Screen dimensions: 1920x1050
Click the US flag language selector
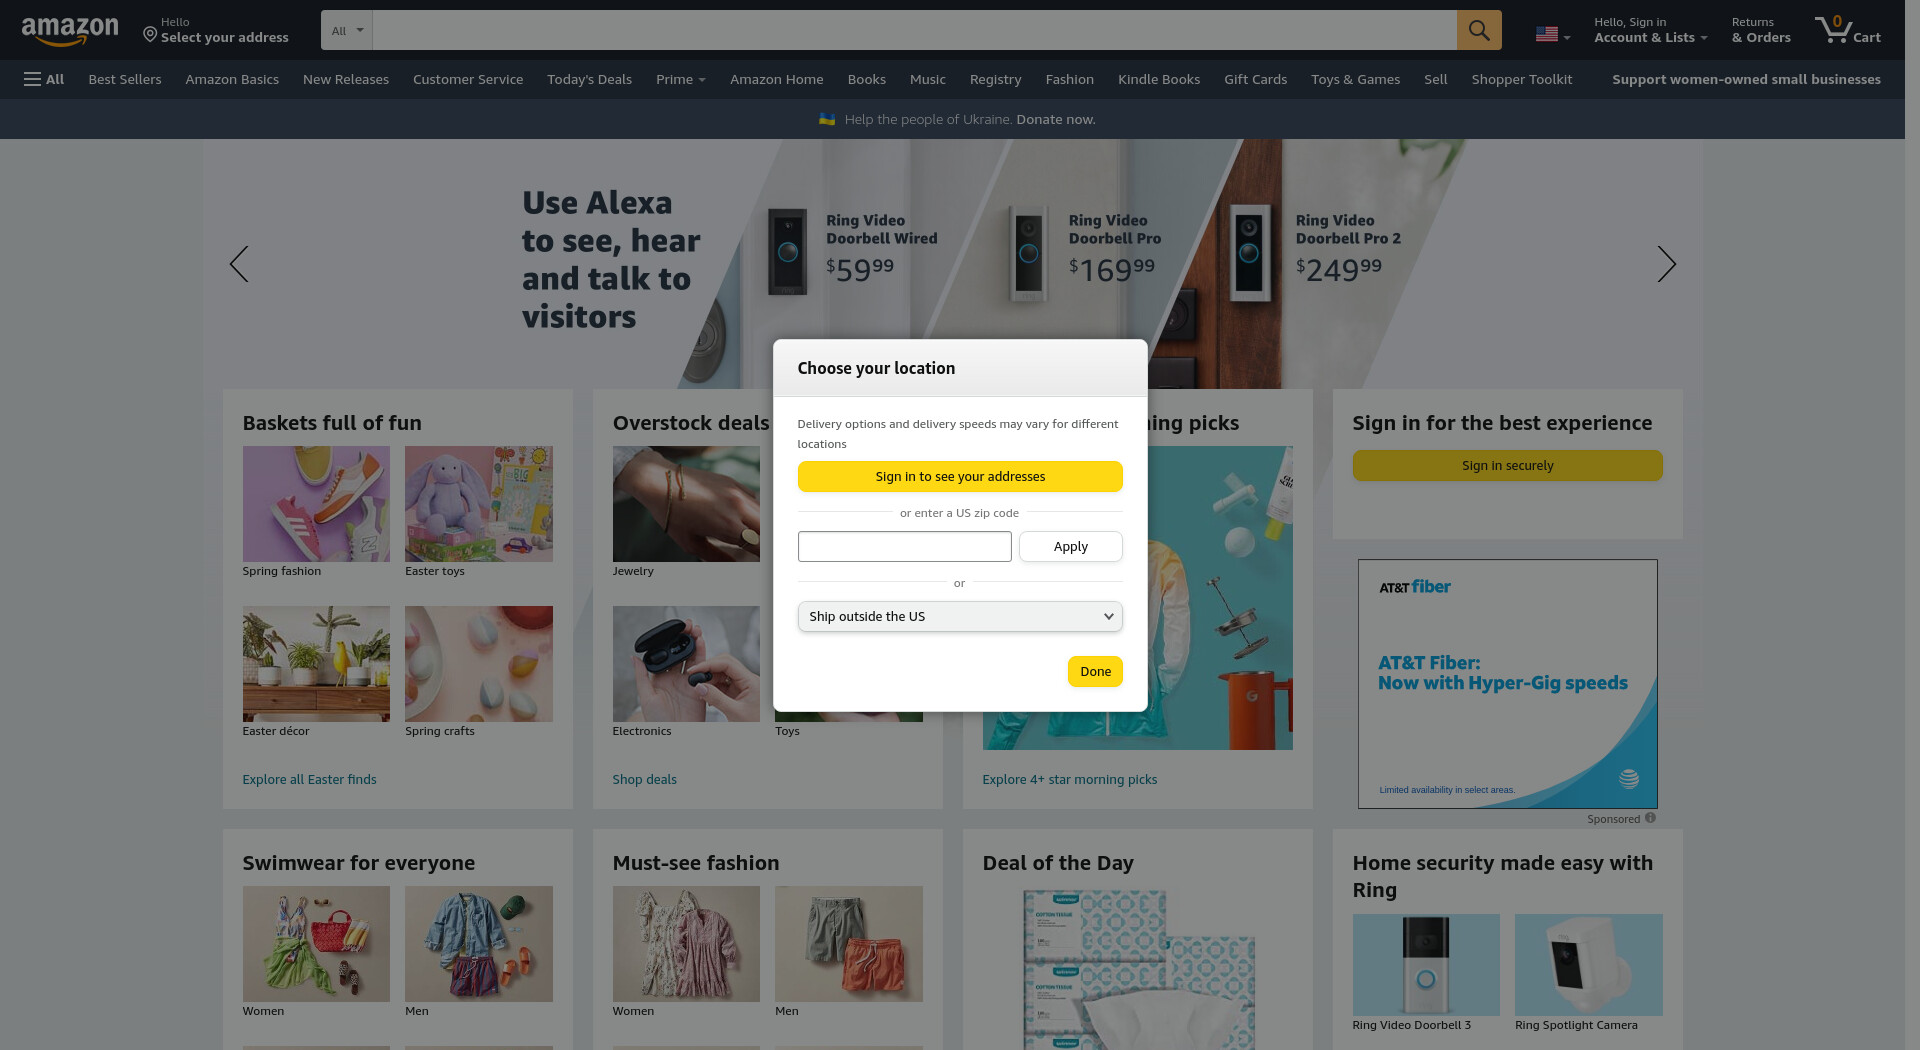[x=1553, y=34]
